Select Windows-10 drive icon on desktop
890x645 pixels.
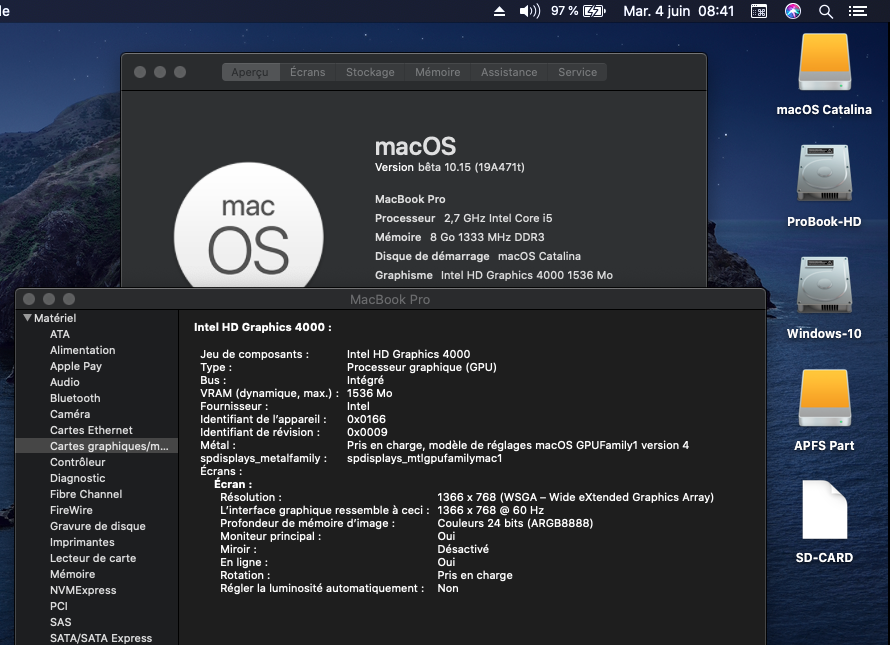pyautogui.click(x=824, y=285)
